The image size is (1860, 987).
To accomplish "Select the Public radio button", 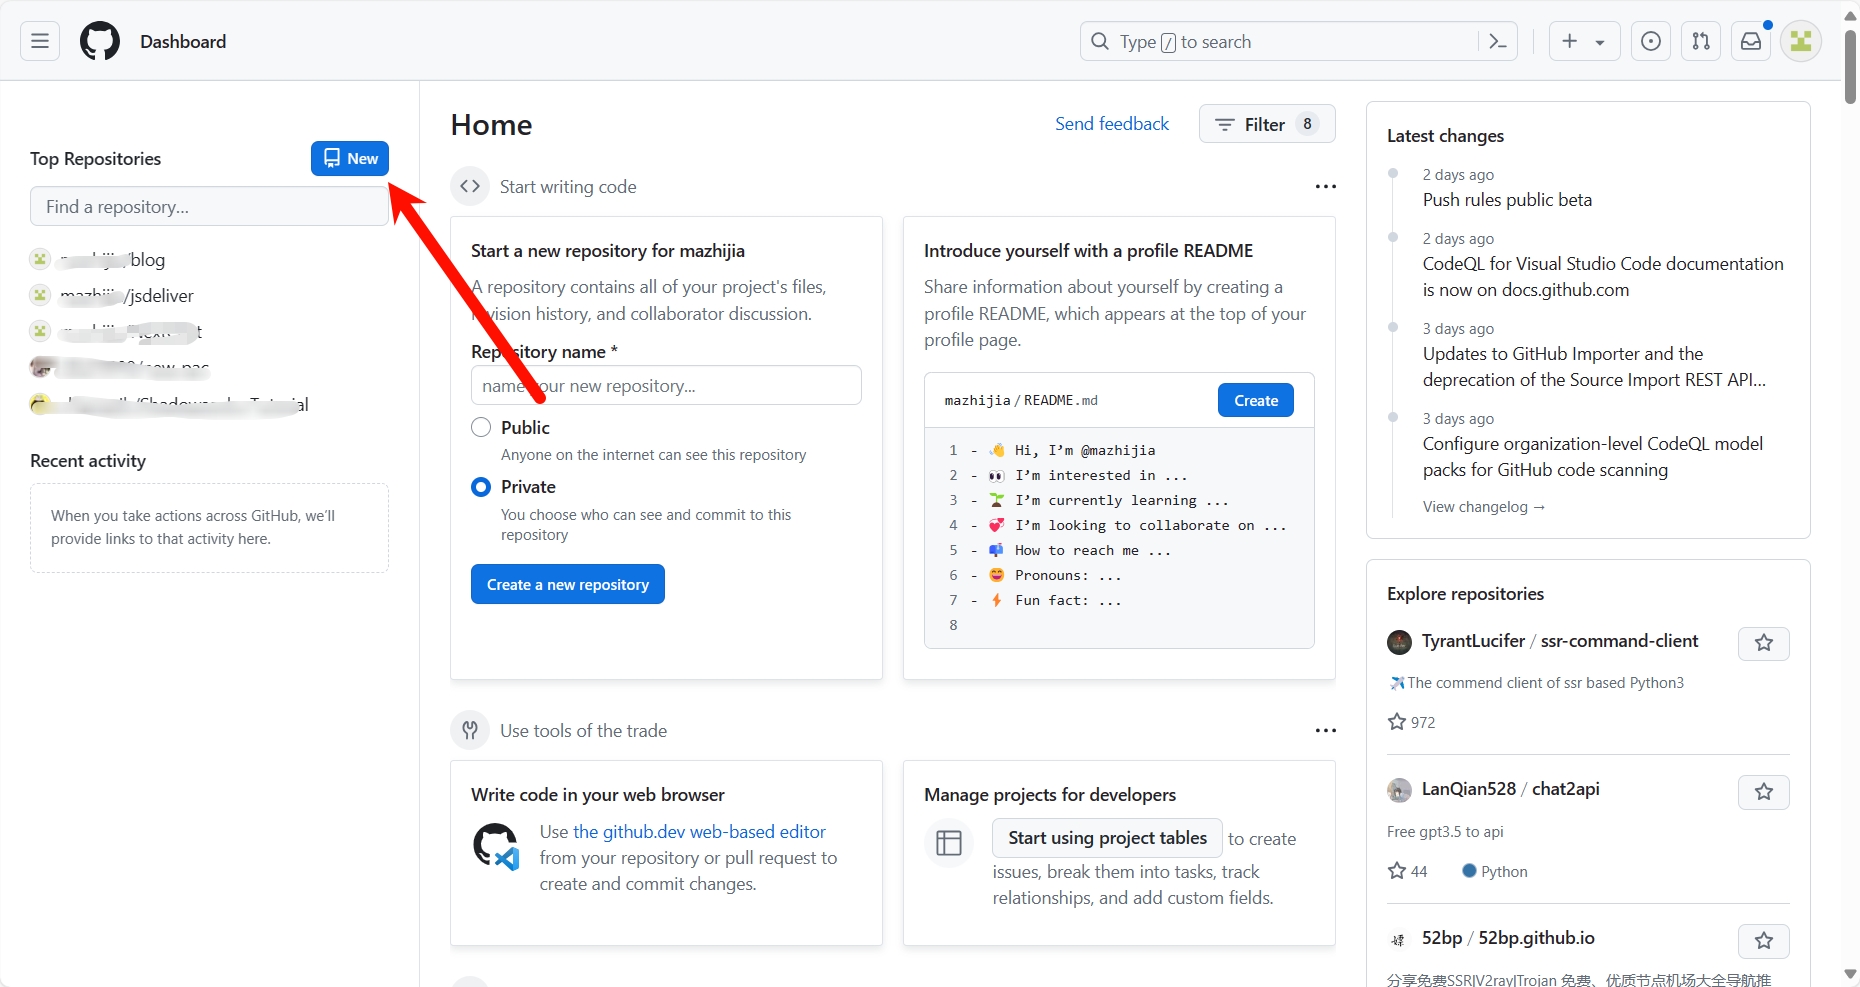I will coord(481,427).
